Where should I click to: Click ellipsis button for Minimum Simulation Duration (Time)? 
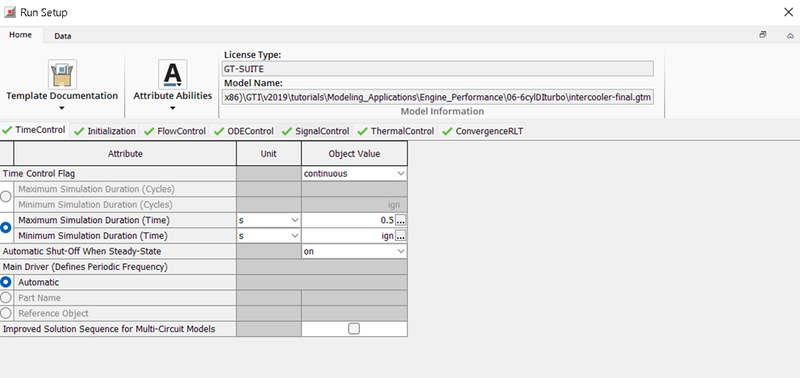(401, 236)
